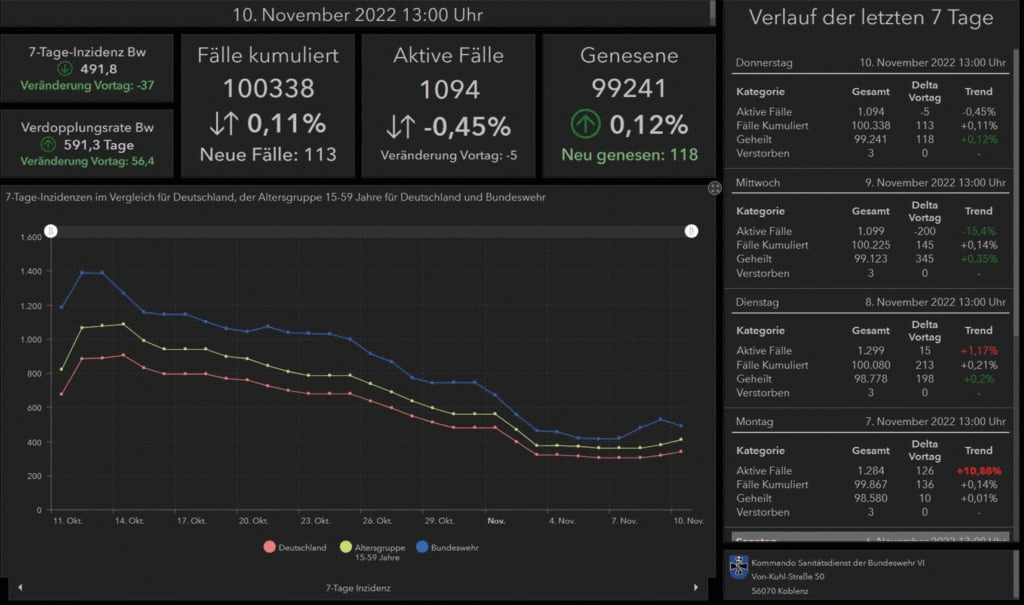Image resolution: width=1024 pixels, height=605 pixels.
Task: Expand the incidence chart to fullscreen
Action: click(x=715, y=188)
